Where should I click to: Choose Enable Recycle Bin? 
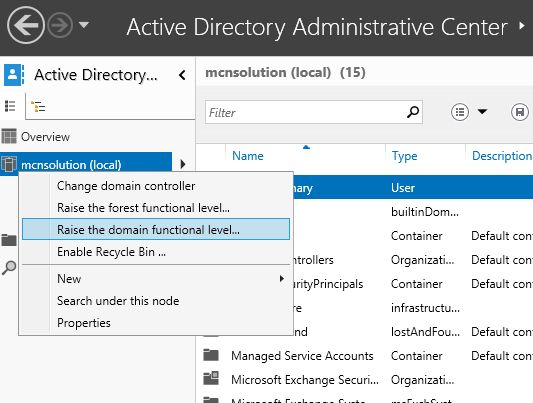pos(156,252)
